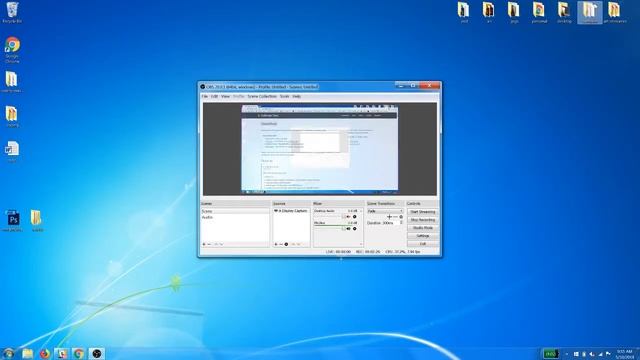Viewport: 640px width, 360px height.
Task: Open the Scene Collection menu
Action: (x=262, y=97)
